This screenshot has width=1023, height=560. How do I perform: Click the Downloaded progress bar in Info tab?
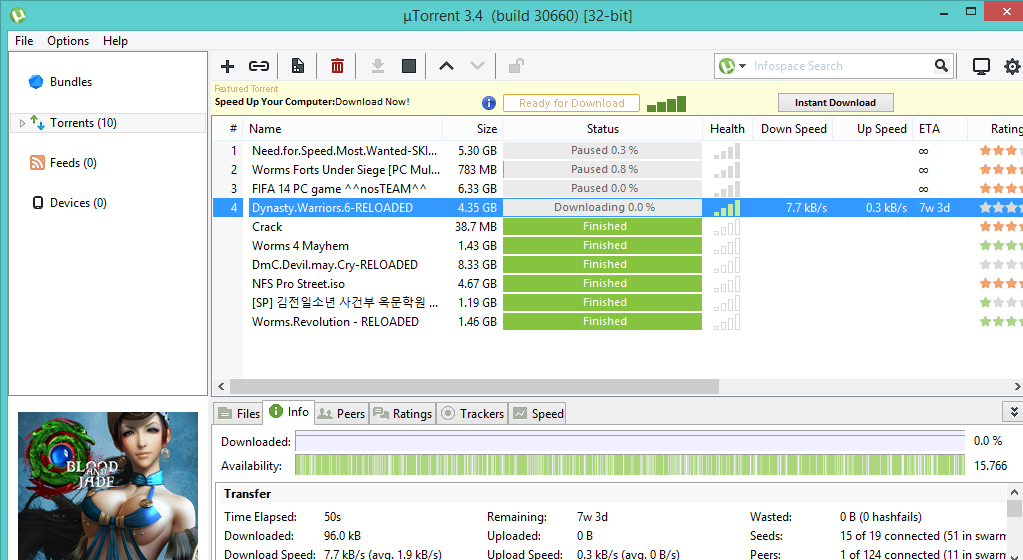pos(630,441)
